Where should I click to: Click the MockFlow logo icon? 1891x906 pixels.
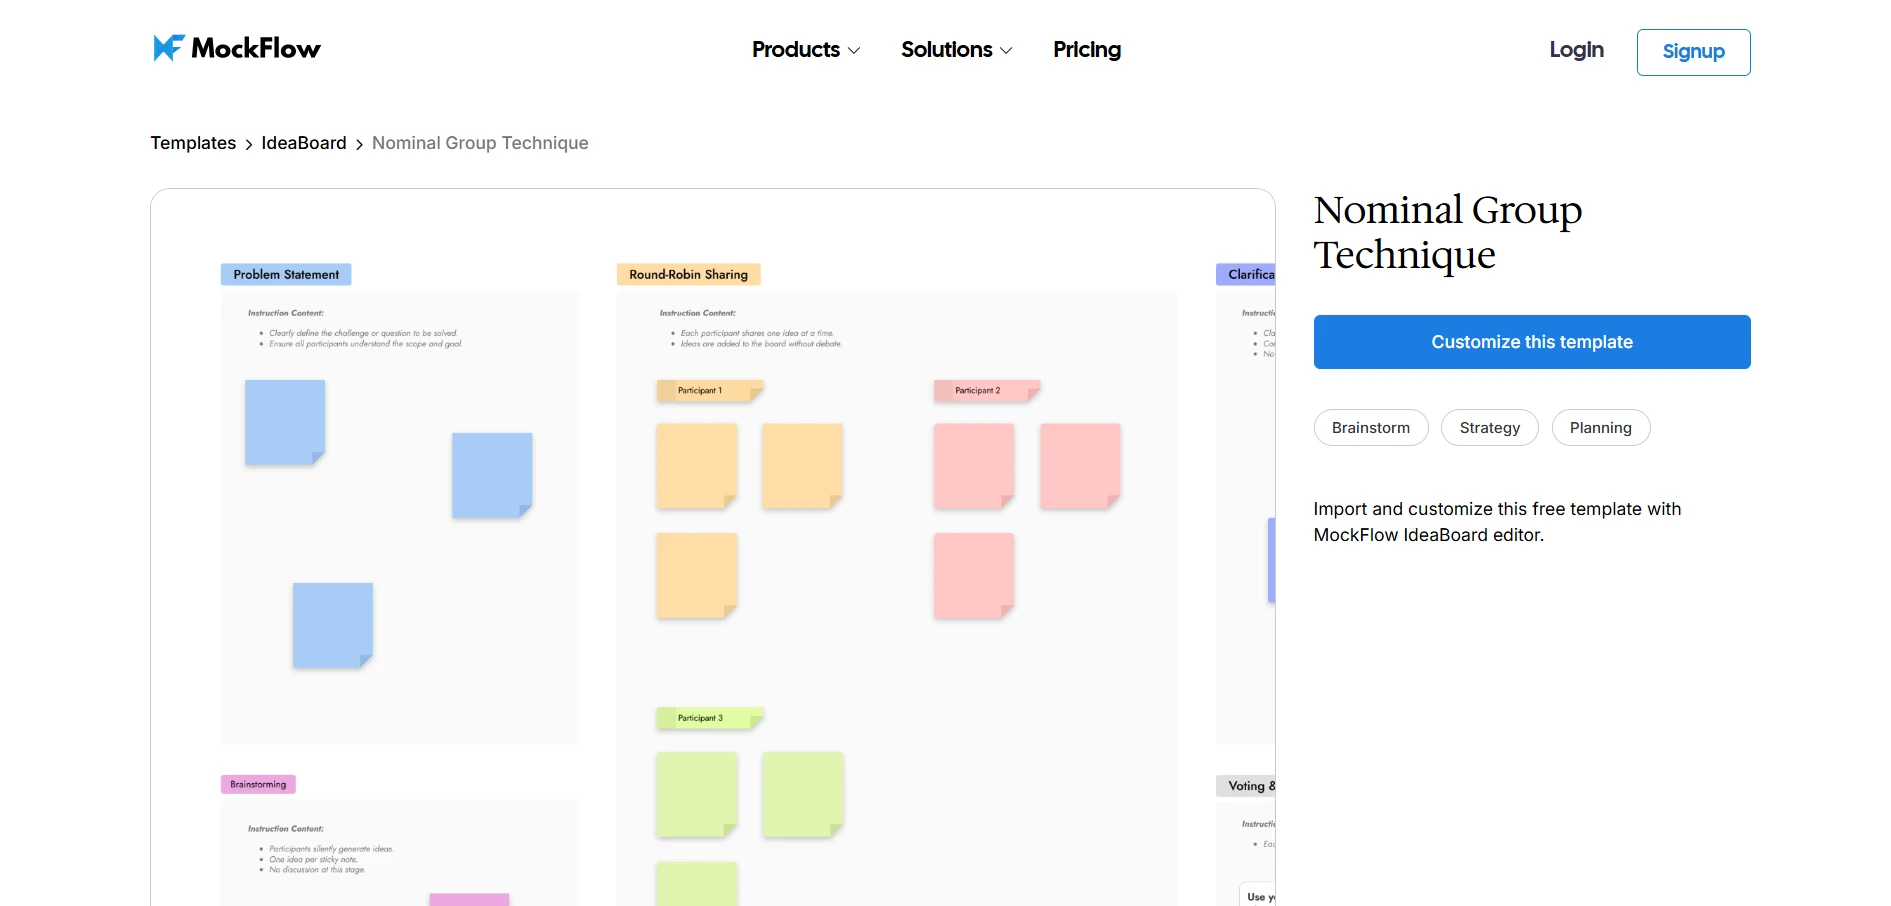click(170, 45)
